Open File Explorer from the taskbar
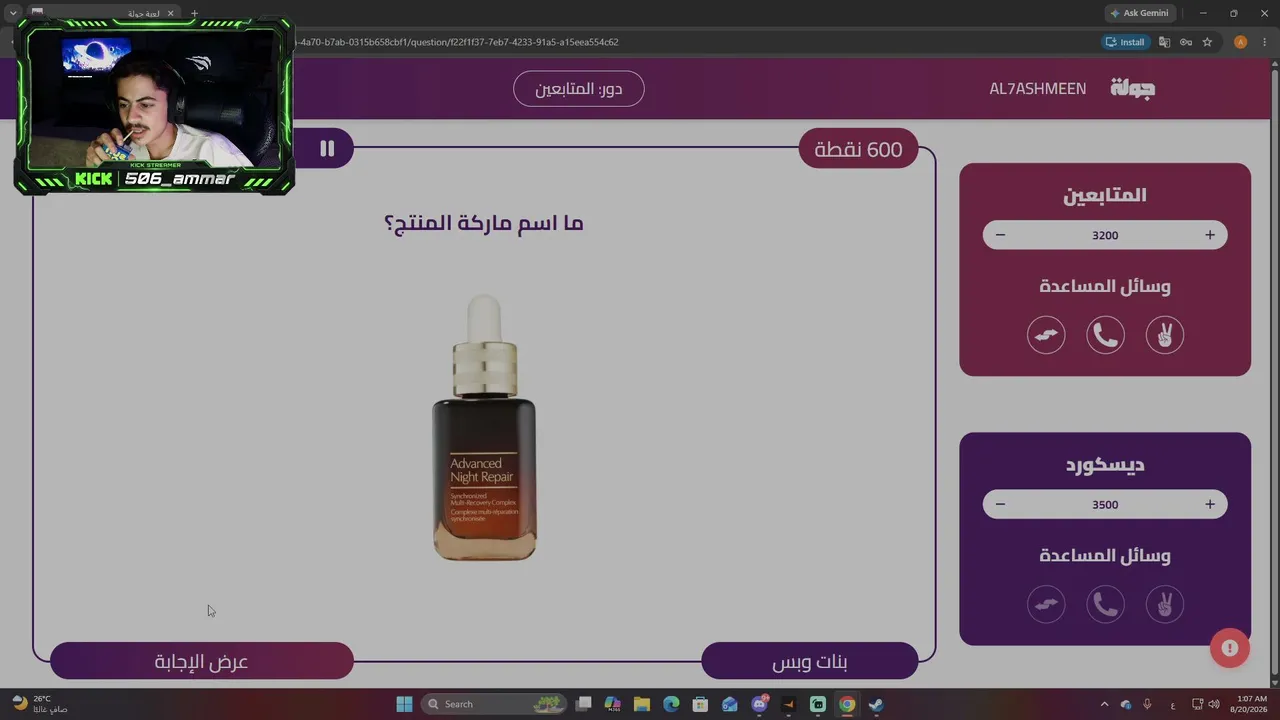 pyautogui.click(x=642, y=704)
